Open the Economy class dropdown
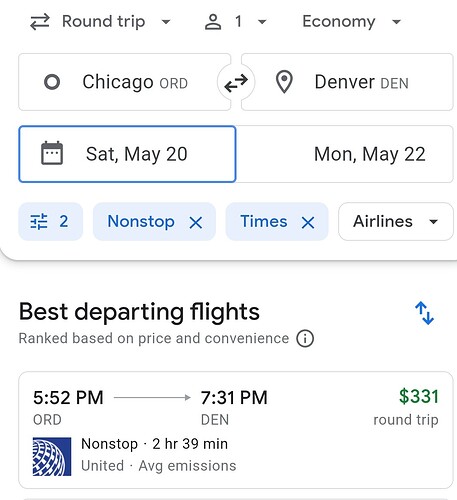This screenshot has height=500, width=457. tap(351, 22)
